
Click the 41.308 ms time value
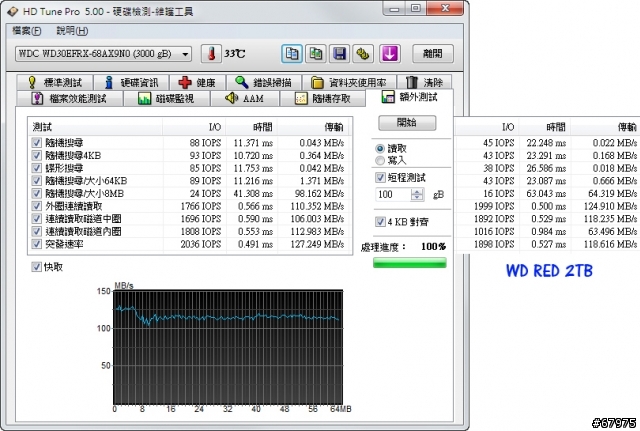coord(253,193)
